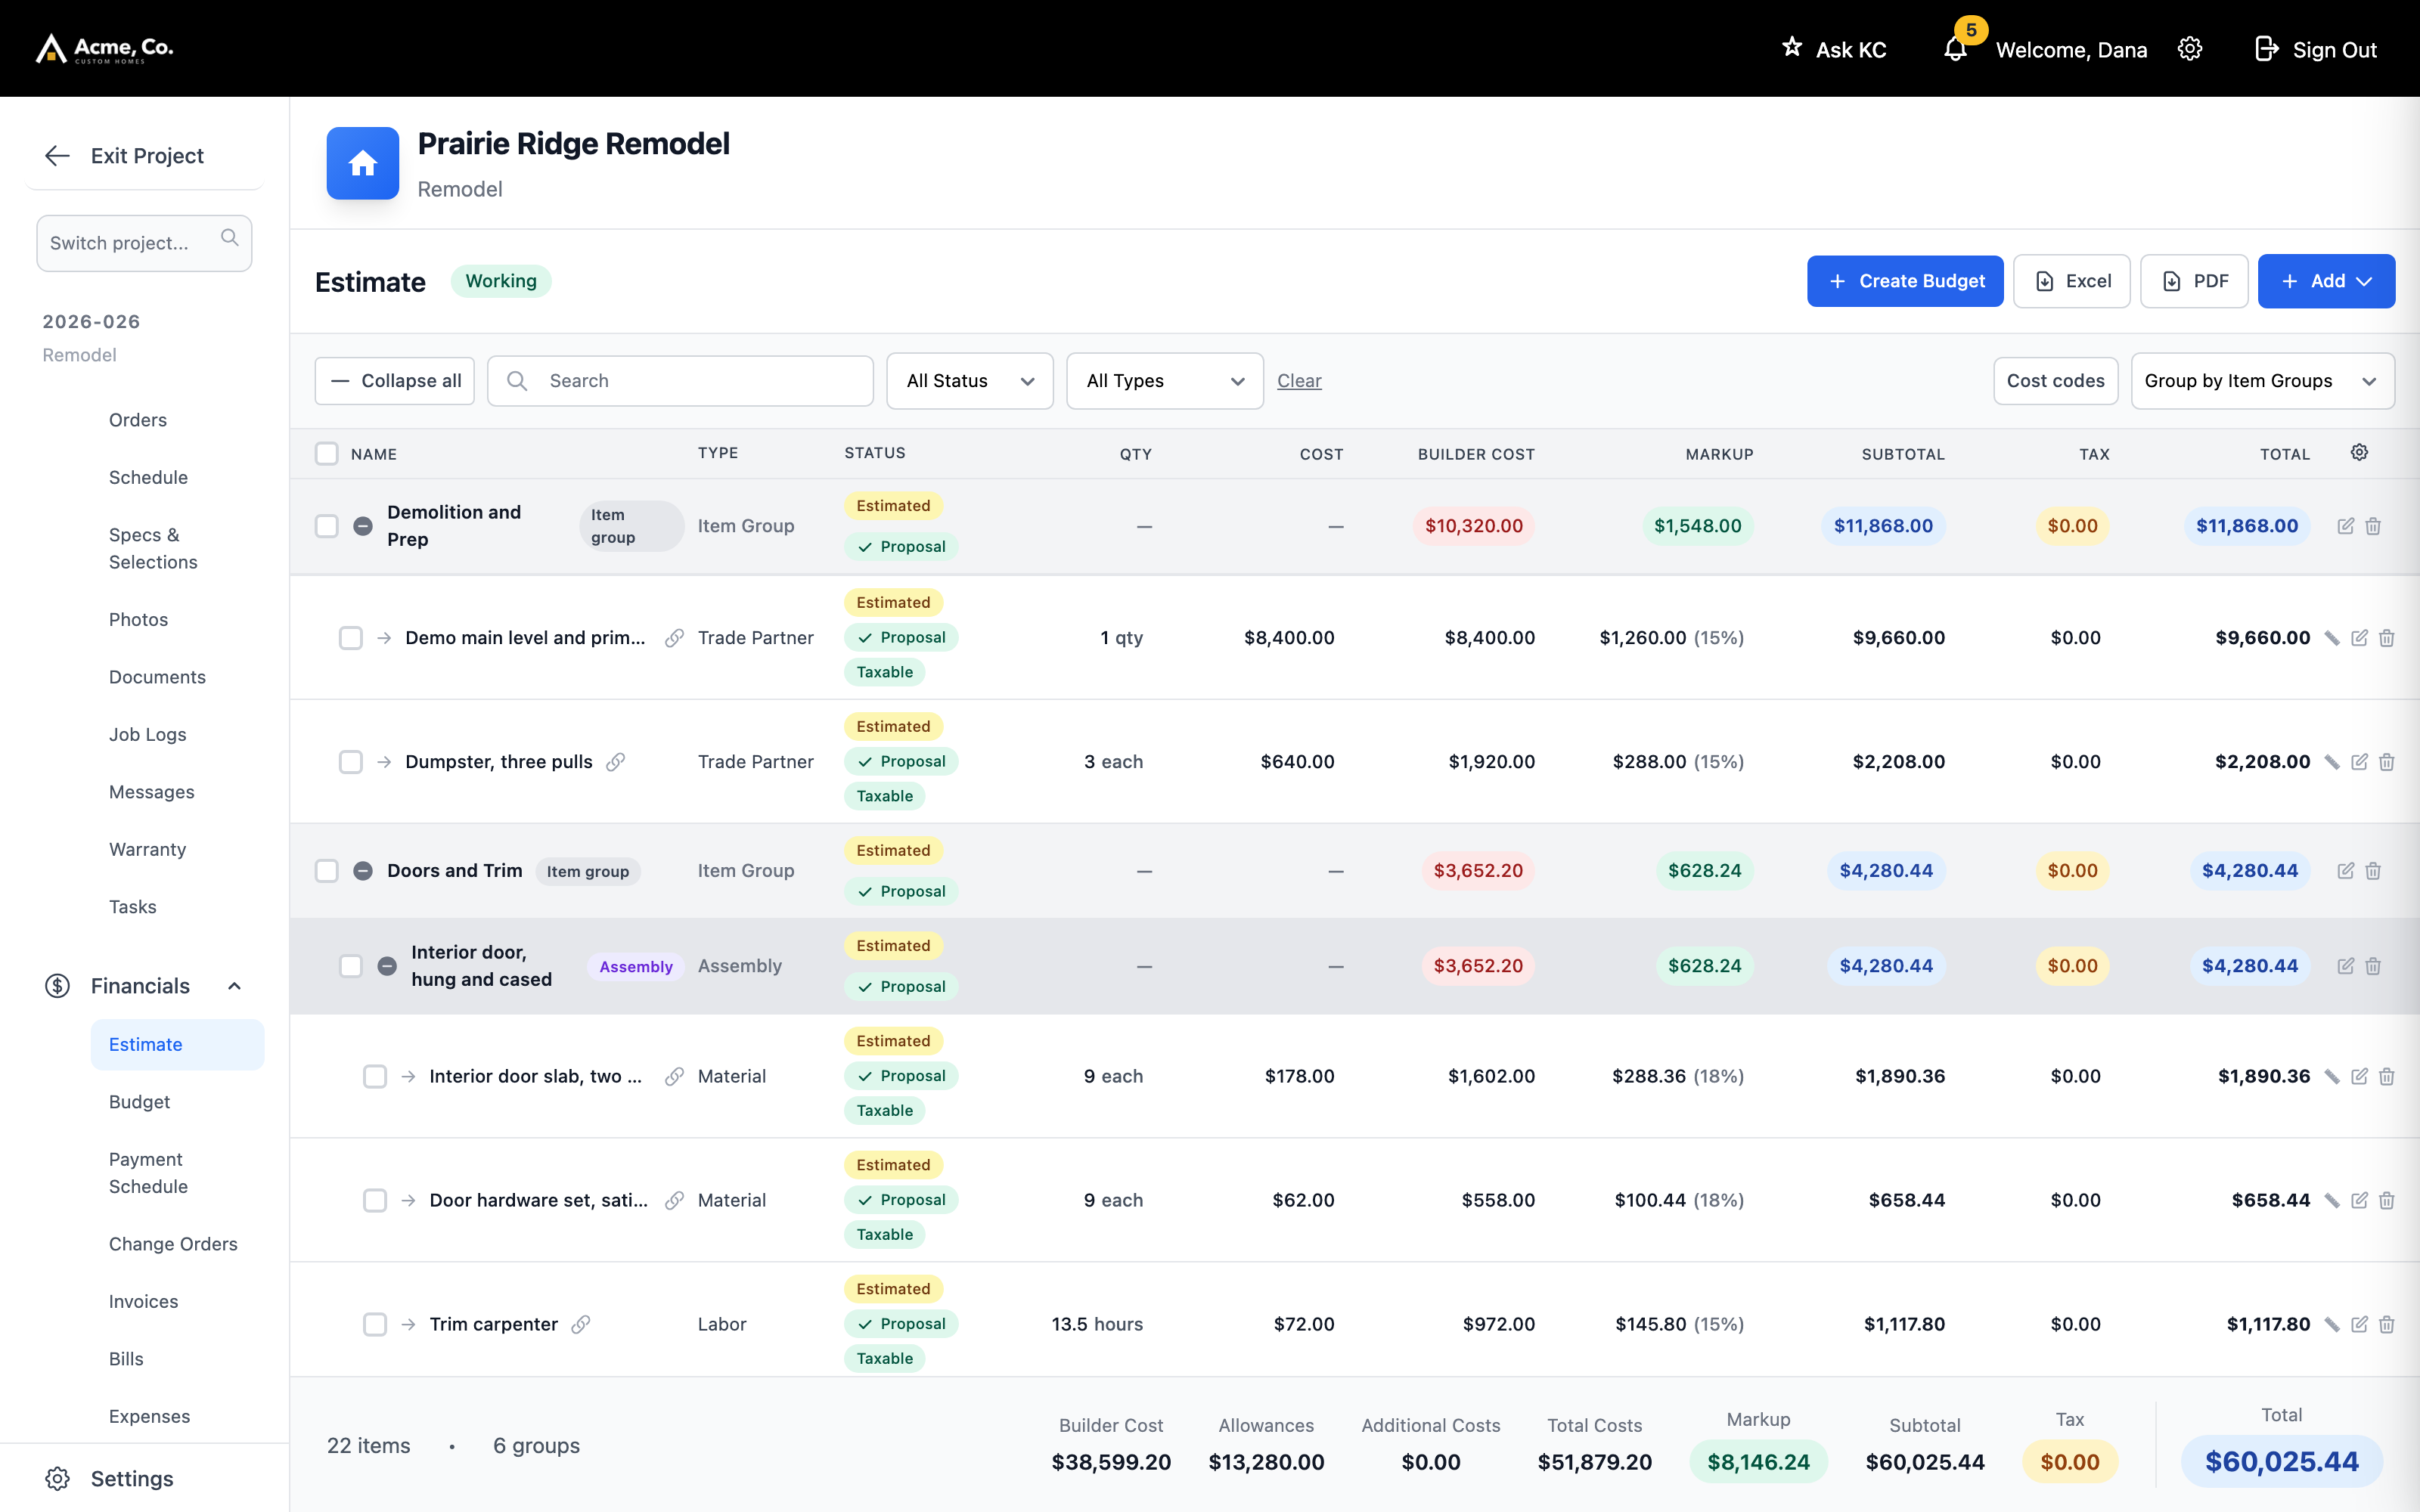Select the Doors and Trim checkbox
Viewport: 2420px width, 1512px height.
tap(327, 871)
